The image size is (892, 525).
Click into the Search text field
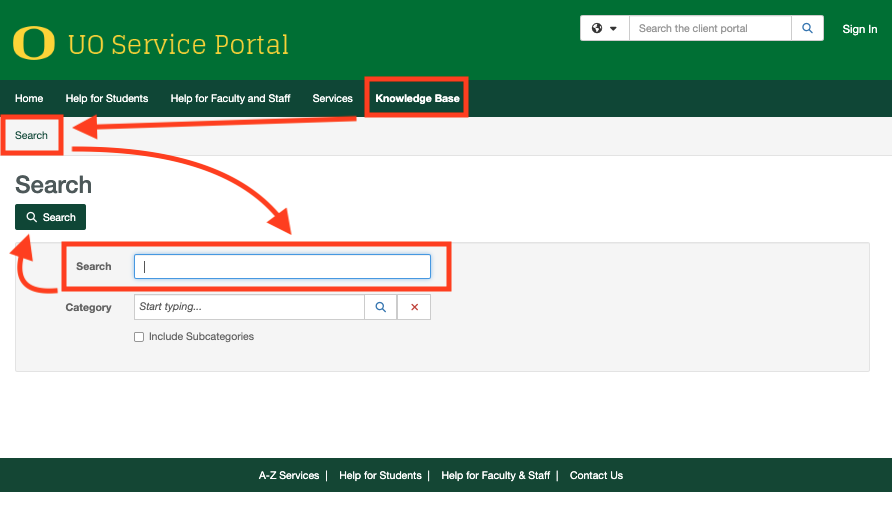(x=282, y=266)
